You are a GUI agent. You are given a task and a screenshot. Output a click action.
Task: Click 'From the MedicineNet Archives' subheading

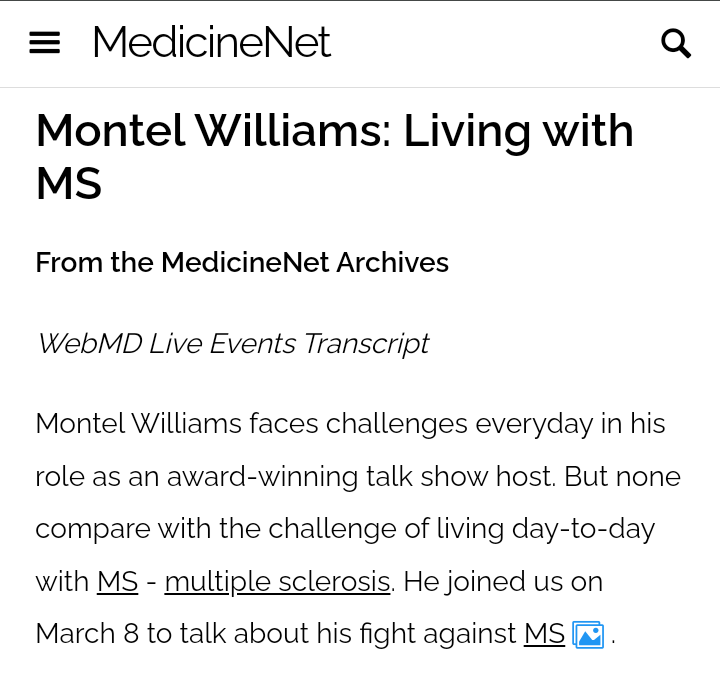(x=242, y=262)
